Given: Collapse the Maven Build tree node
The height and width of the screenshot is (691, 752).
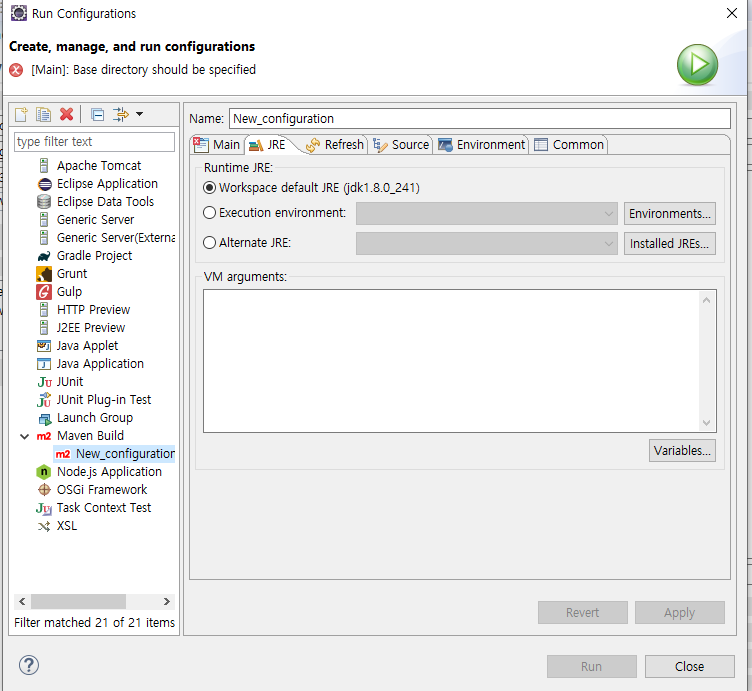Looking at the screenshot, I should 24,436.
